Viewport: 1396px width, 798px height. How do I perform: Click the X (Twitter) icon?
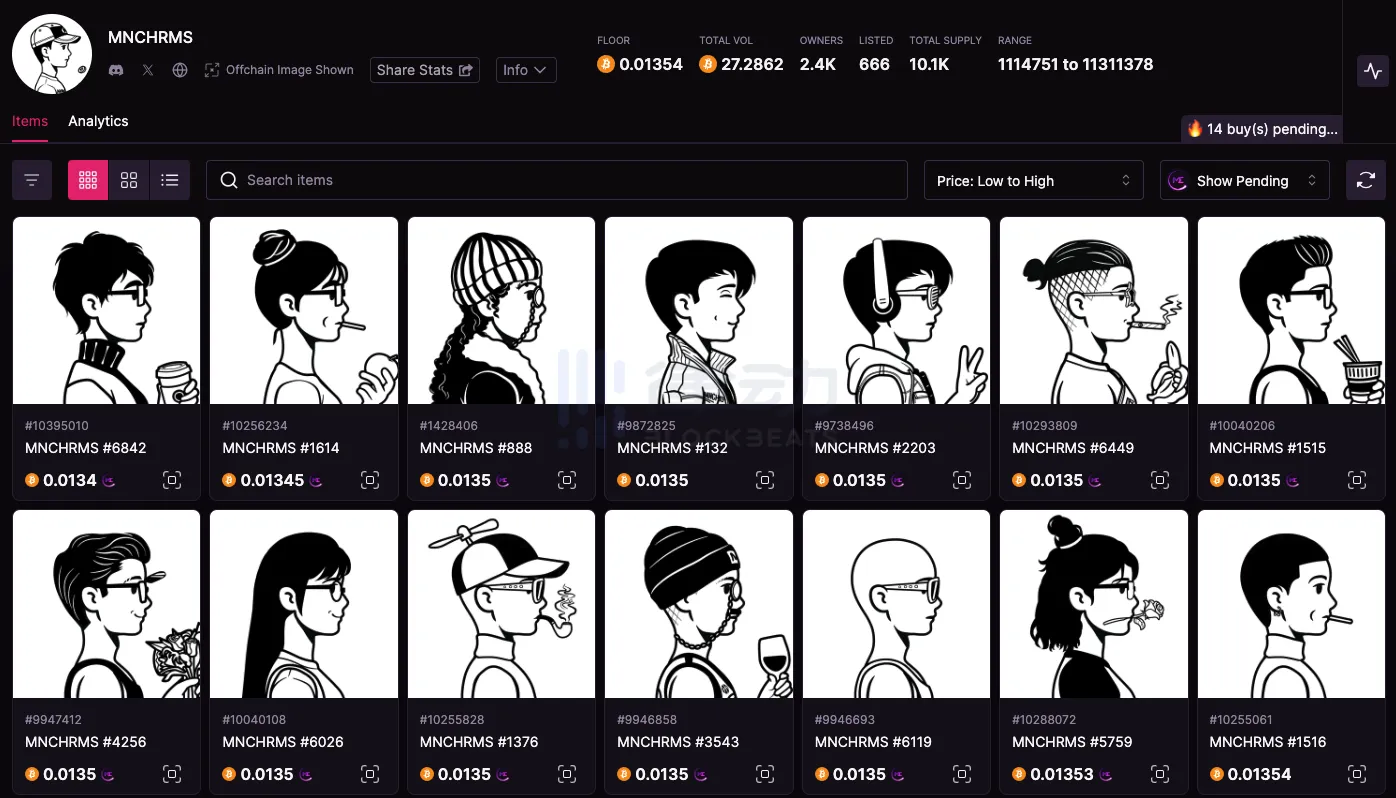(148, 70)
